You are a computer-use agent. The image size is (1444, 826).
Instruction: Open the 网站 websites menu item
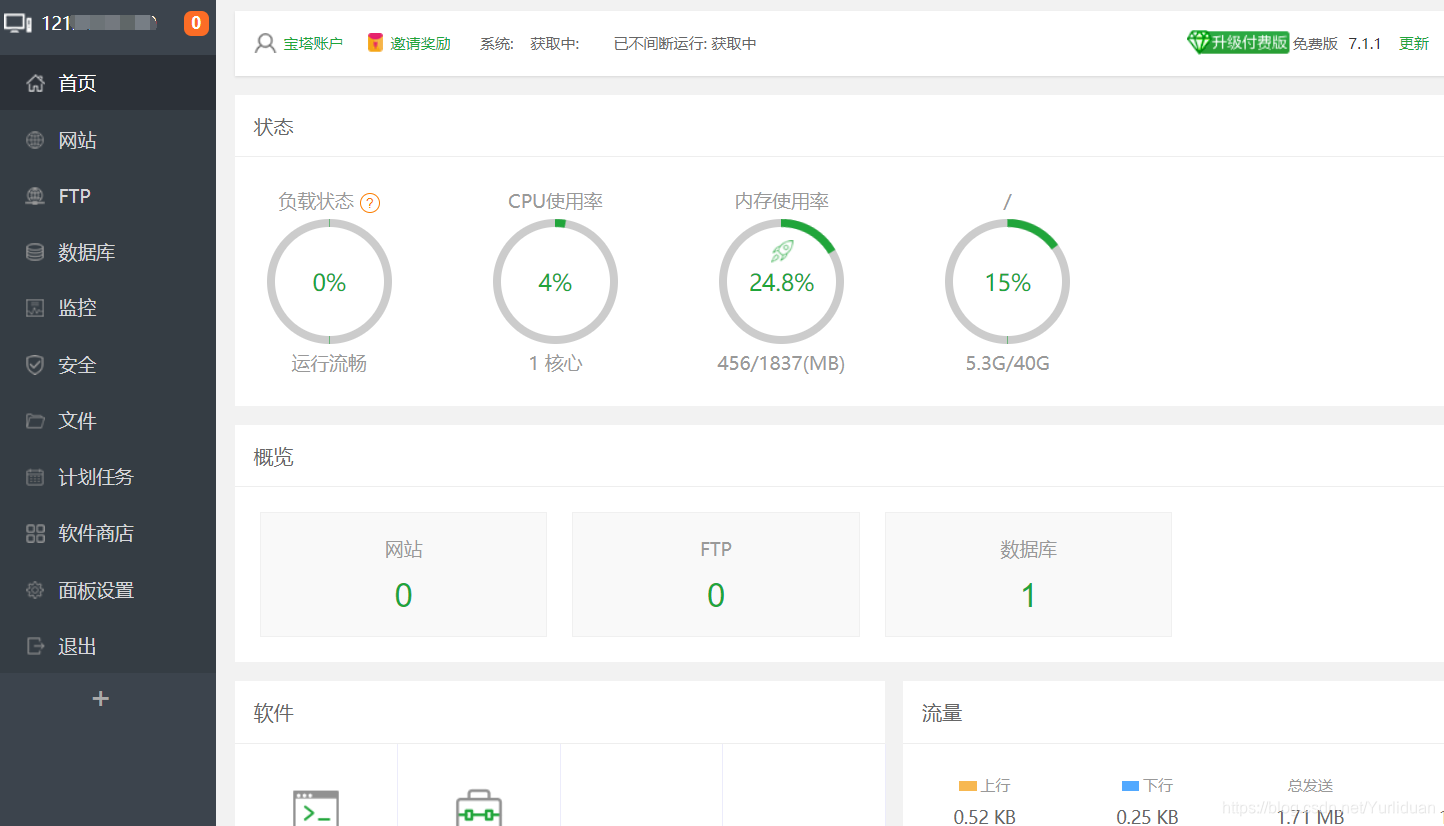tap(108, 140)
